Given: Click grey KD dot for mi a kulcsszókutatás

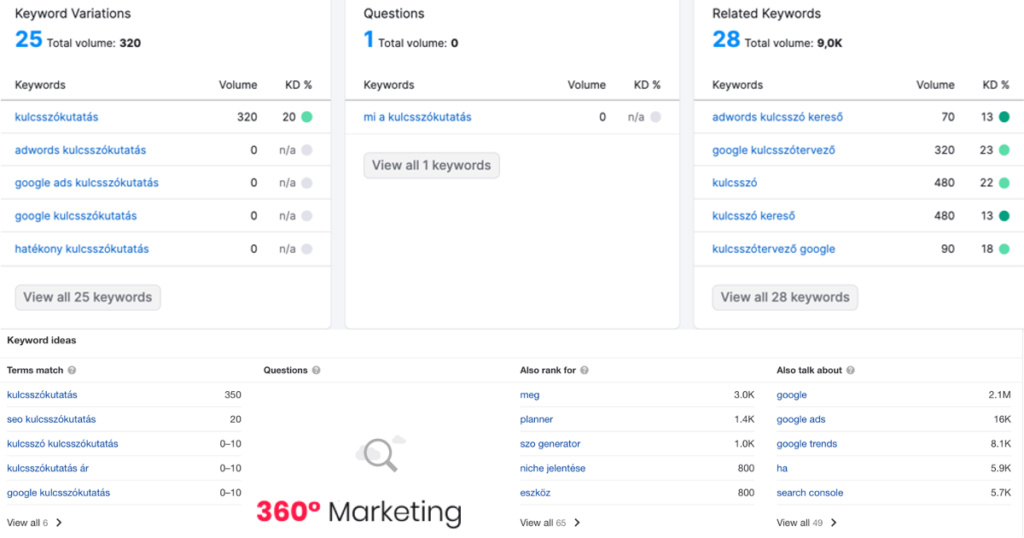Looking at the screenshot, I should [656, 117].
